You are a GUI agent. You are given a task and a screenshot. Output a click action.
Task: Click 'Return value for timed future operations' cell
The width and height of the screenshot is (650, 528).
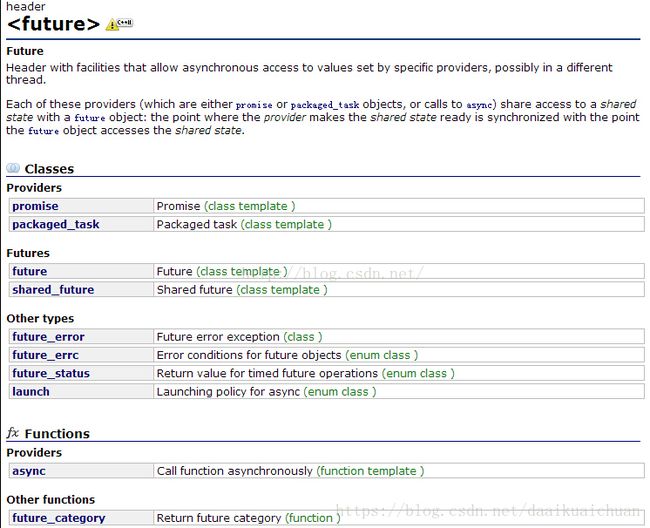[x=399, y=373]
